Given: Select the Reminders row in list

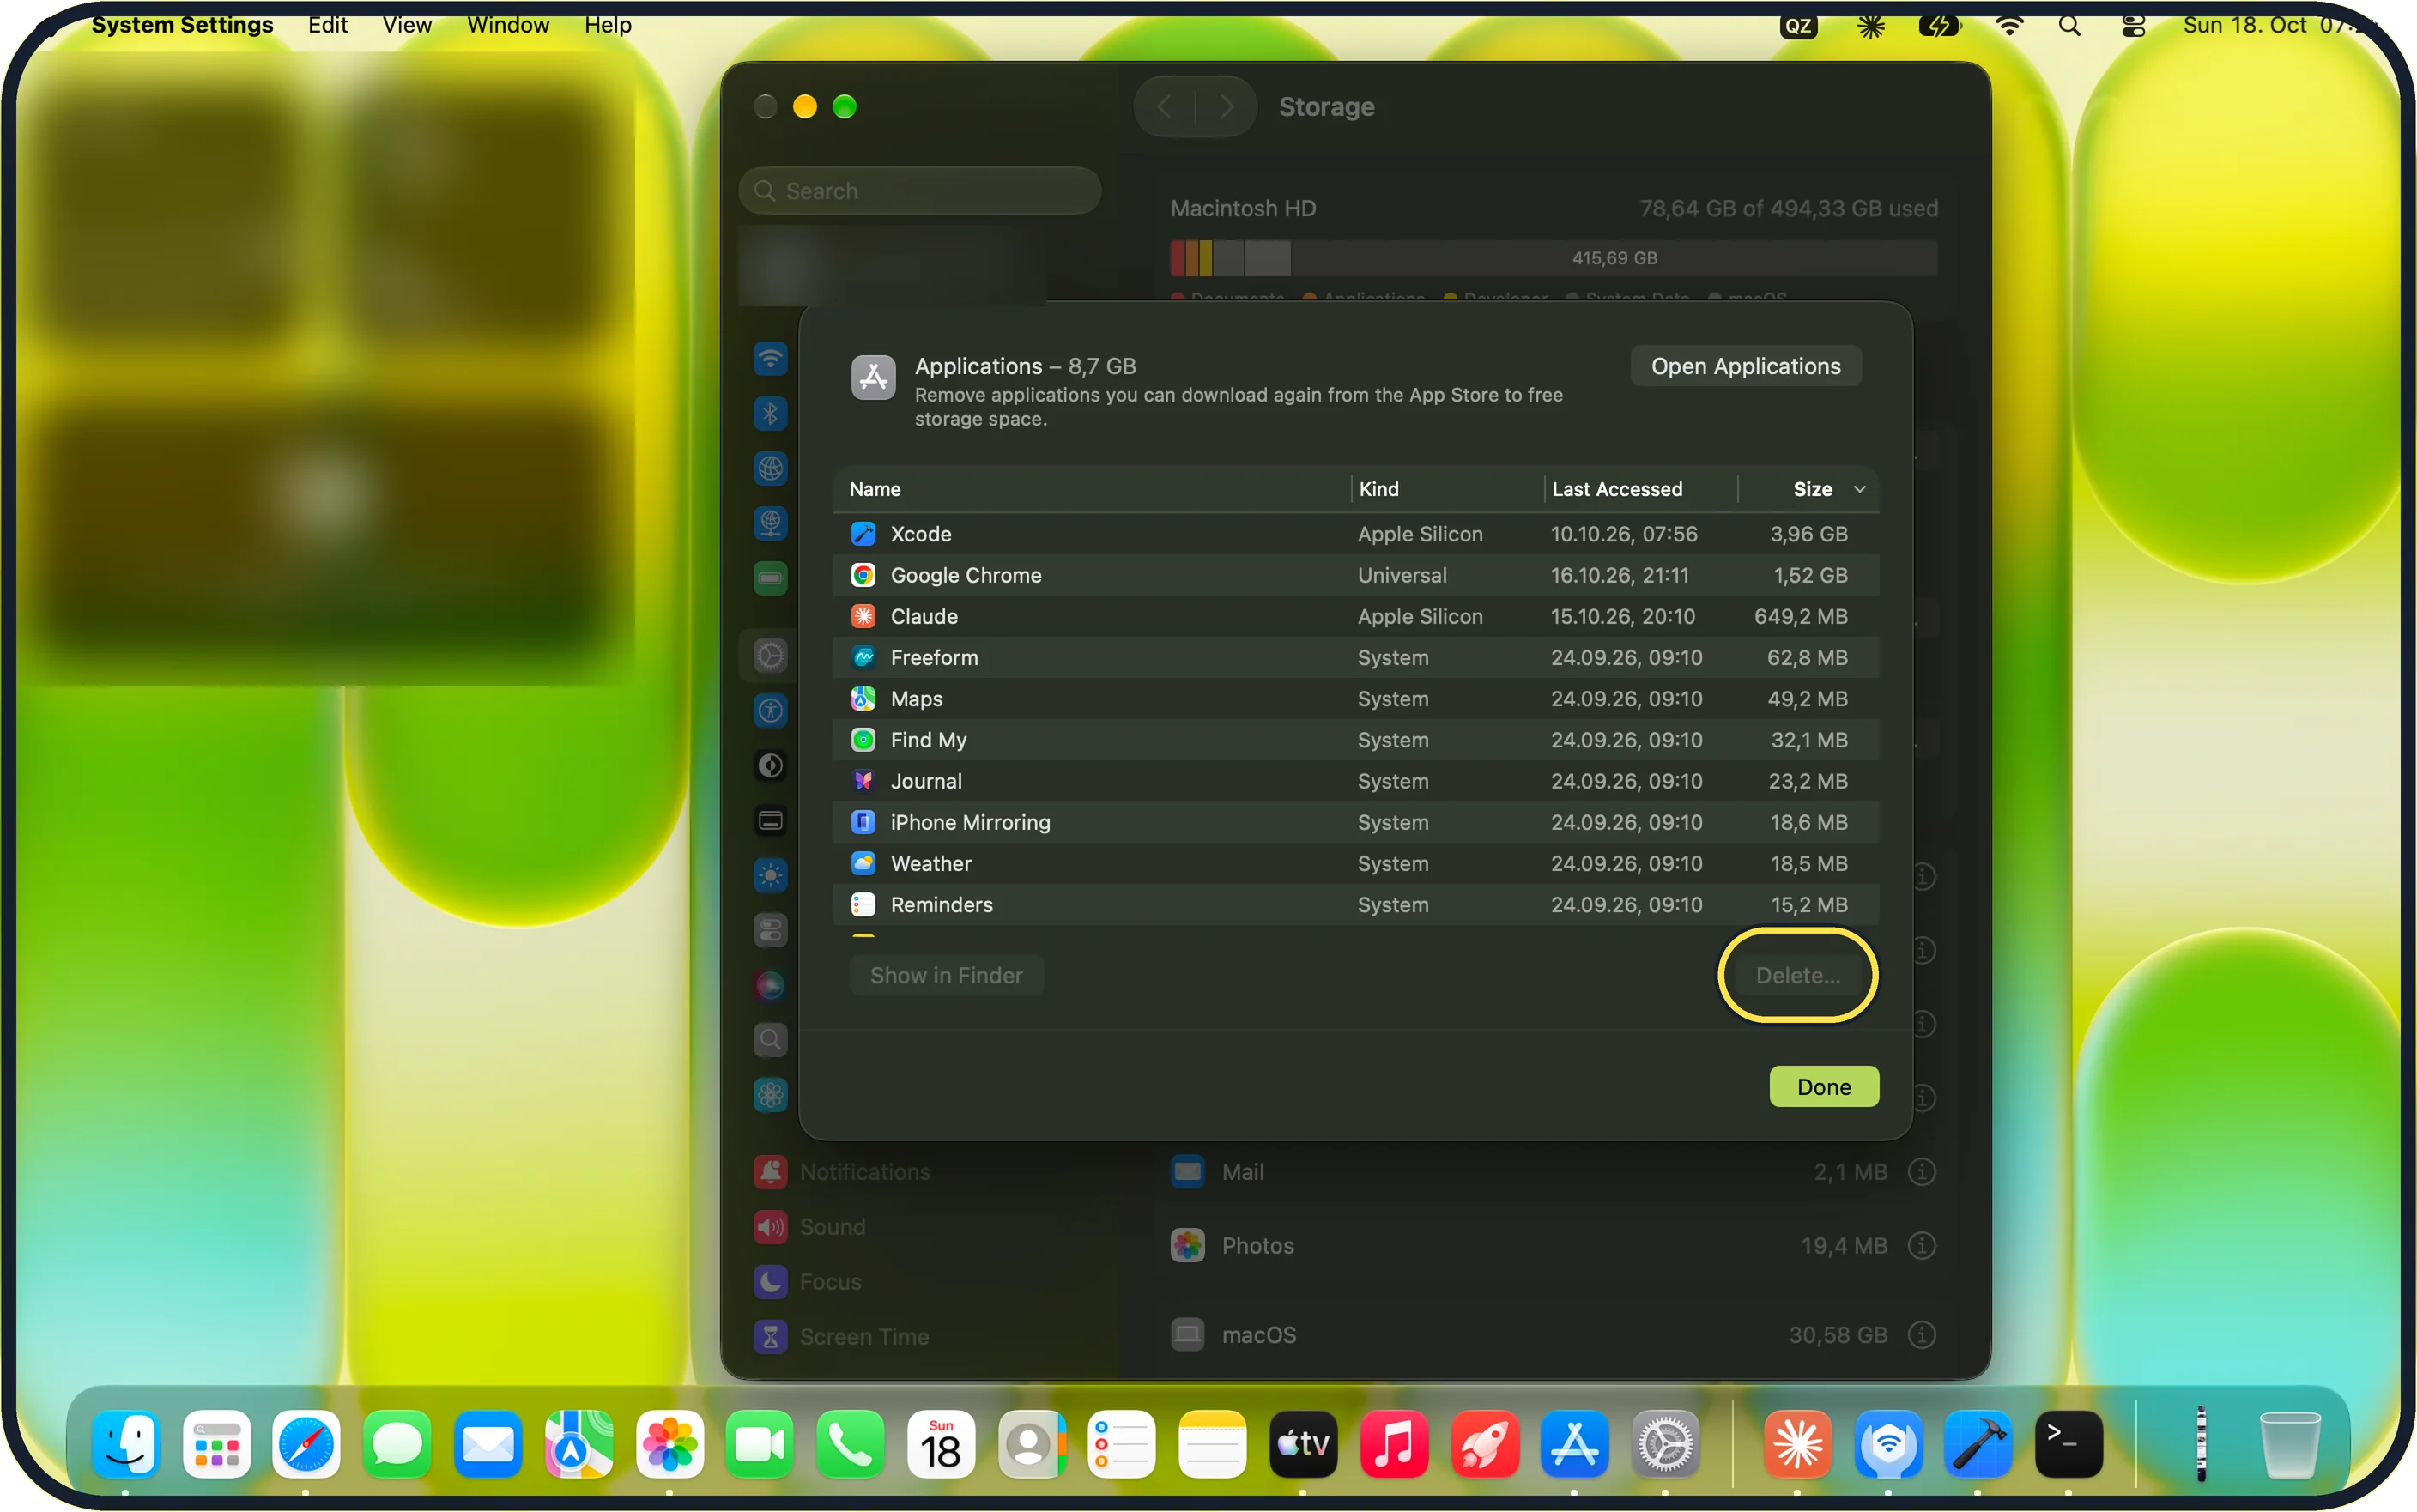Looking at the screenshot, I should coord(1355,905).
